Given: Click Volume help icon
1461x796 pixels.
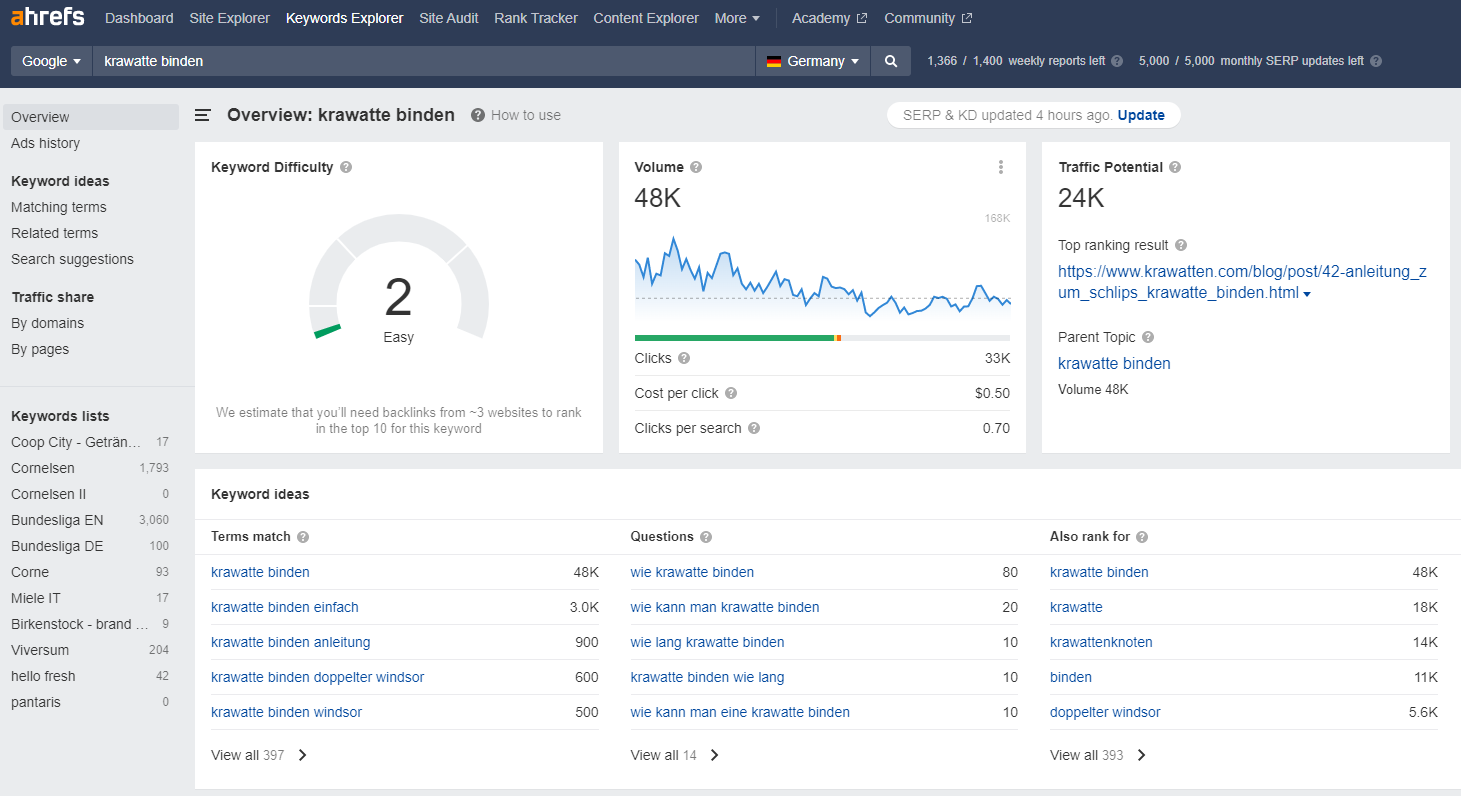Looking at the screenshot, I should [x=696, y=167].
